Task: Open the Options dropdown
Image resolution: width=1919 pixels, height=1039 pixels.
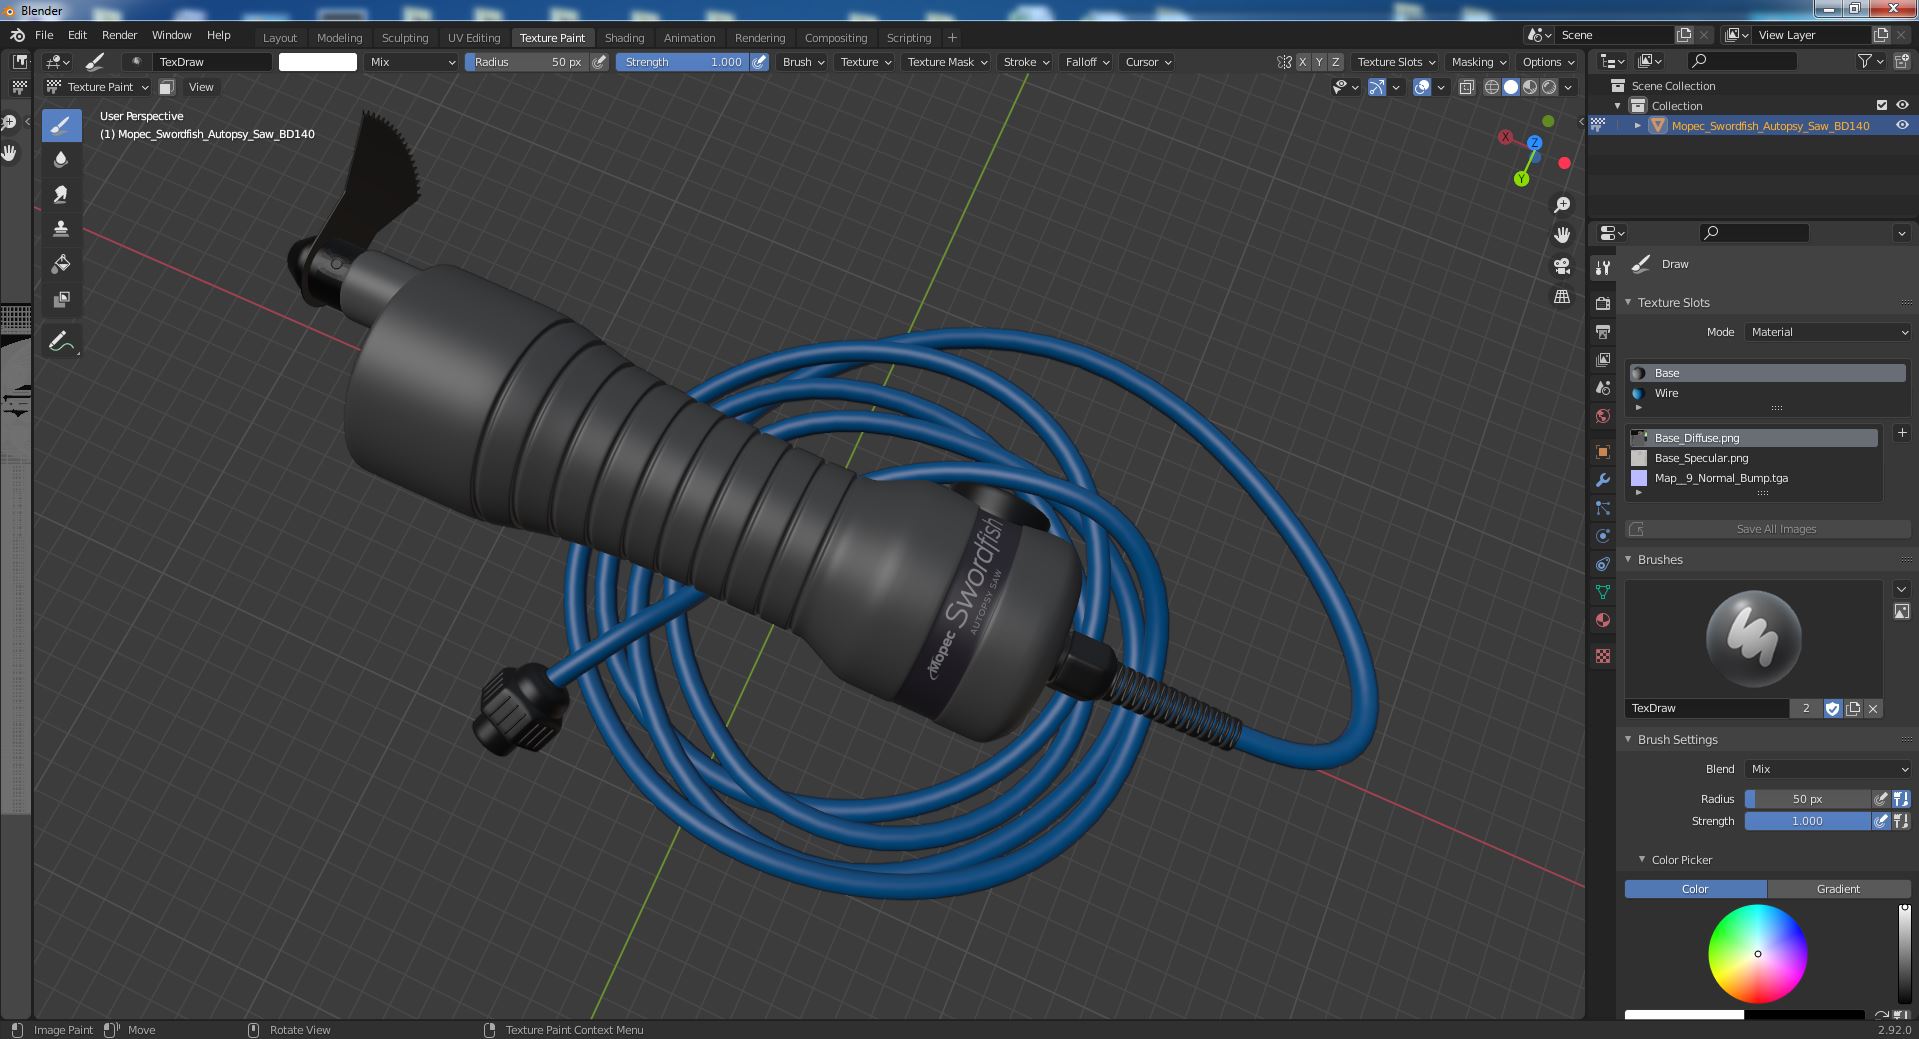Action: point(1547,62)
